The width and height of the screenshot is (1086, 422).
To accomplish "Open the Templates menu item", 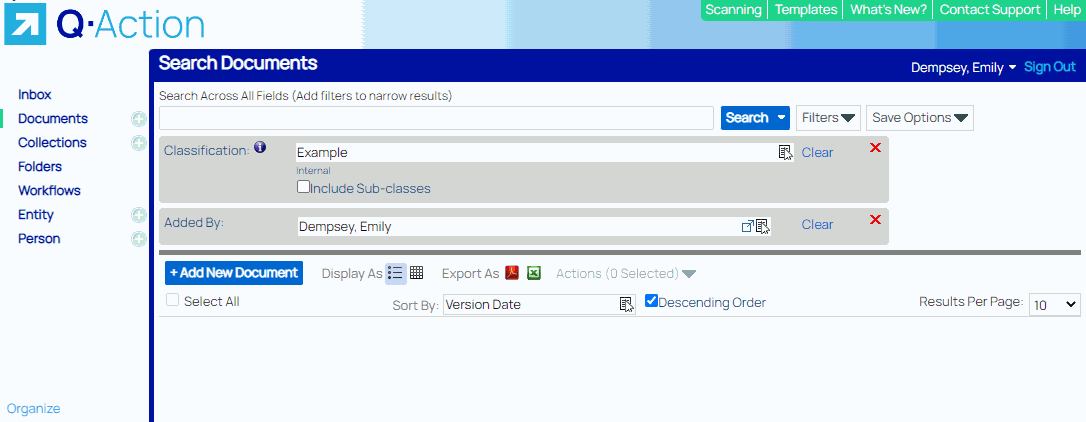I will pos(806,10).
